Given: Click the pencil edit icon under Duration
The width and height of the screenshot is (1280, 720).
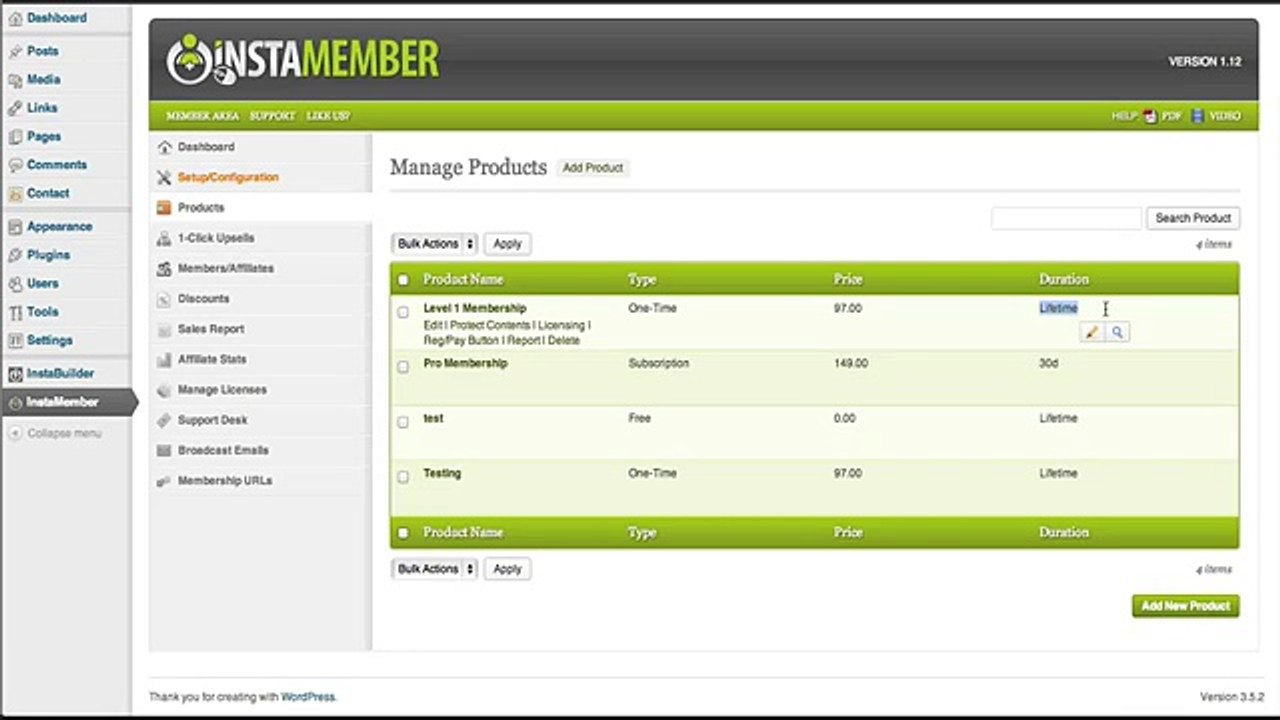Looking at the screenshot, I should click(1092, 332).
